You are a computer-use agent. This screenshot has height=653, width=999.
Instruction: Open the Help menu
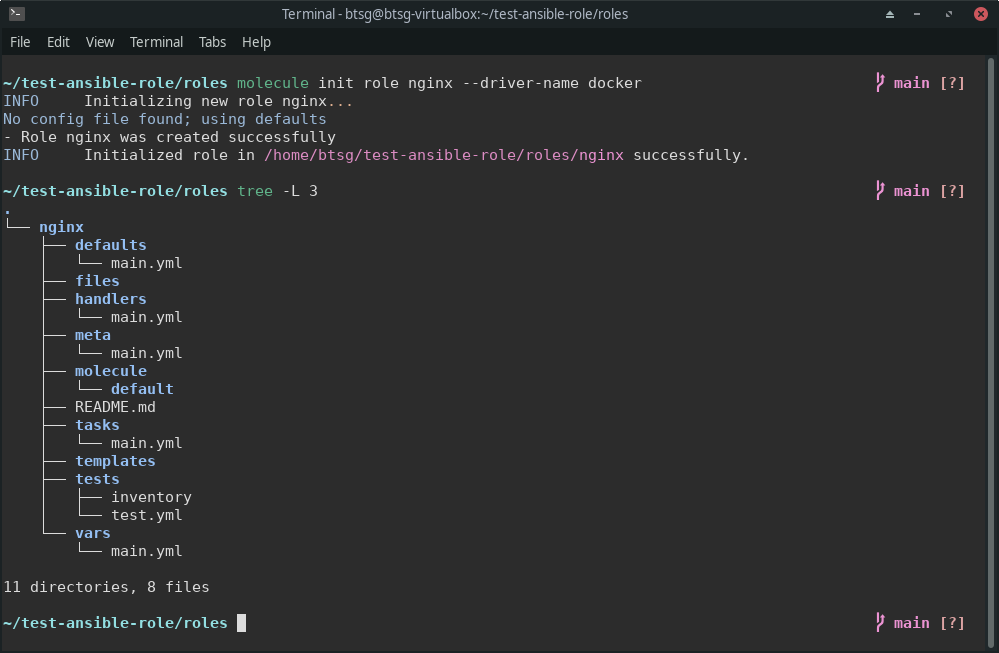pos(256,42)
